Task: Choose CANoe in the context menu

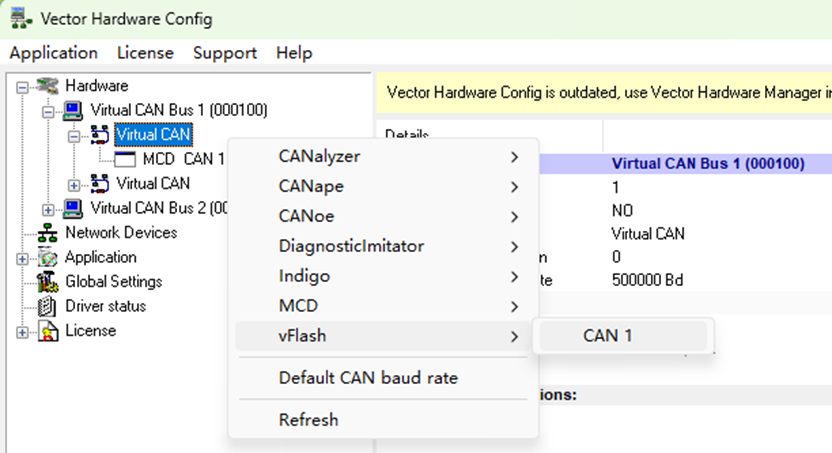Action: (x=383, y=216)
